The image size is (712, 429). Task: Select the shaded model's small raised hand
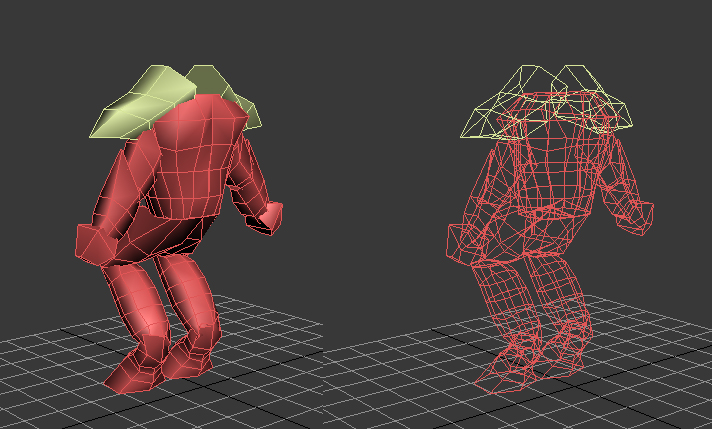point(269,218)
